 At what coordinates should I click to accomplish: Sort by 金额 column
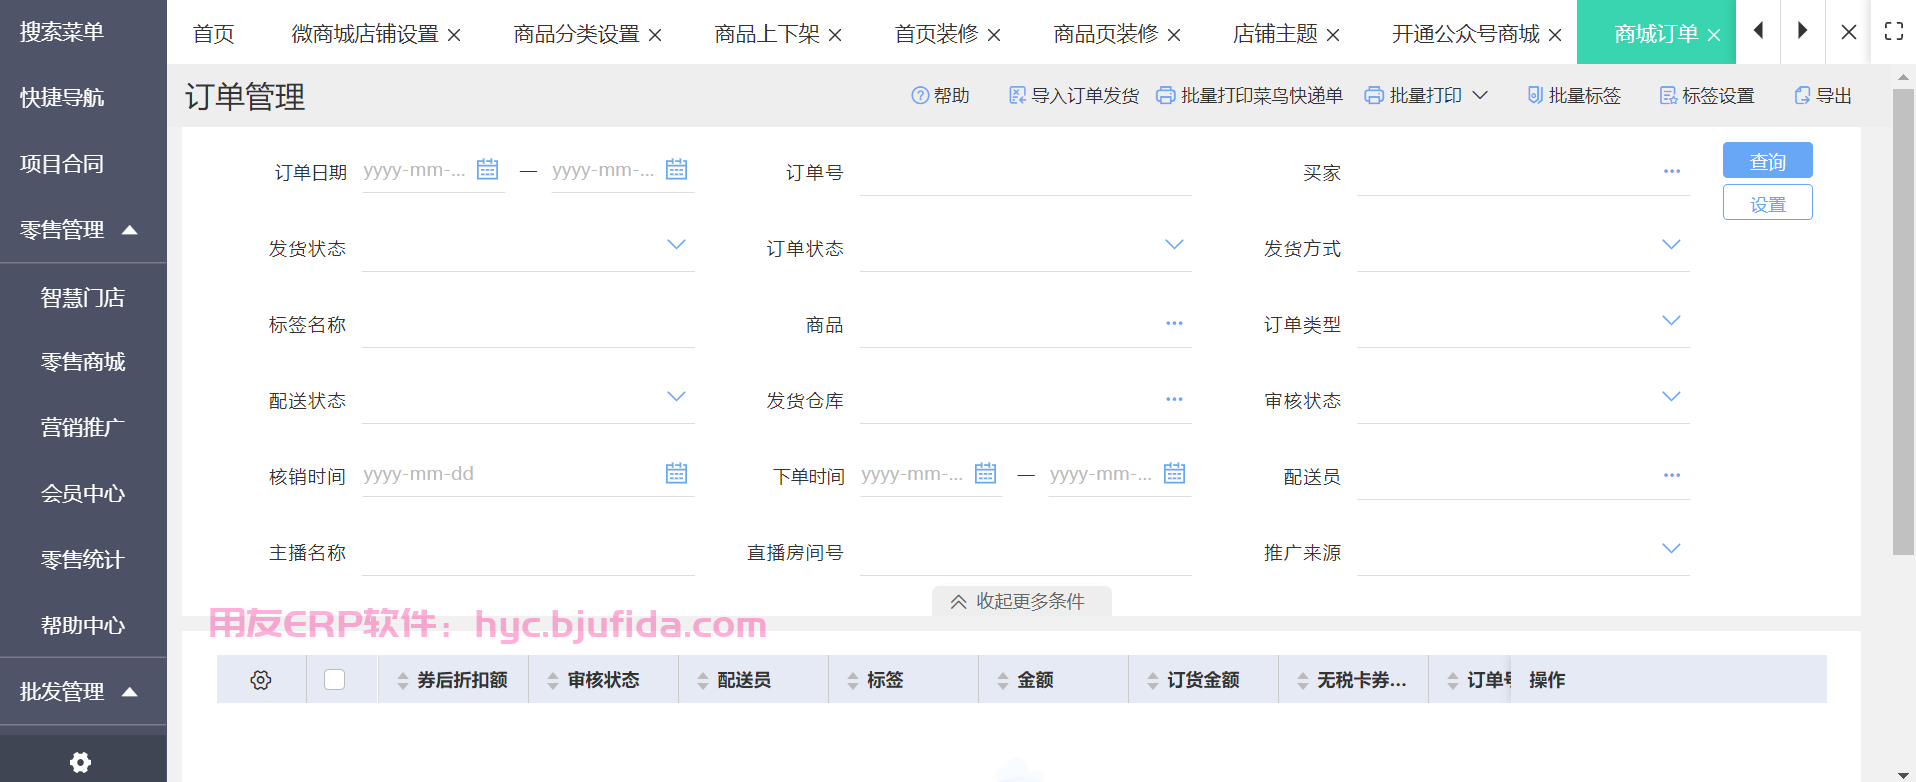pos(1003,681)
